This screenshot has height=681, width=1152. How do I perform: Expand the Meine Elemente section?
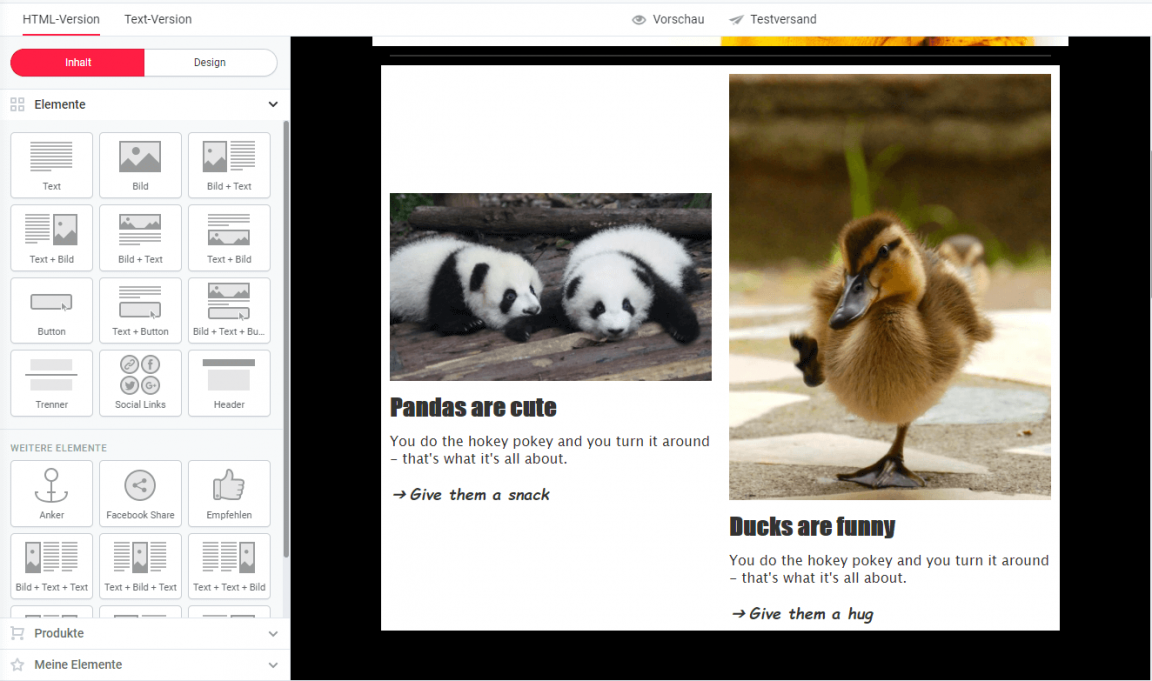(x=273, y=665)
